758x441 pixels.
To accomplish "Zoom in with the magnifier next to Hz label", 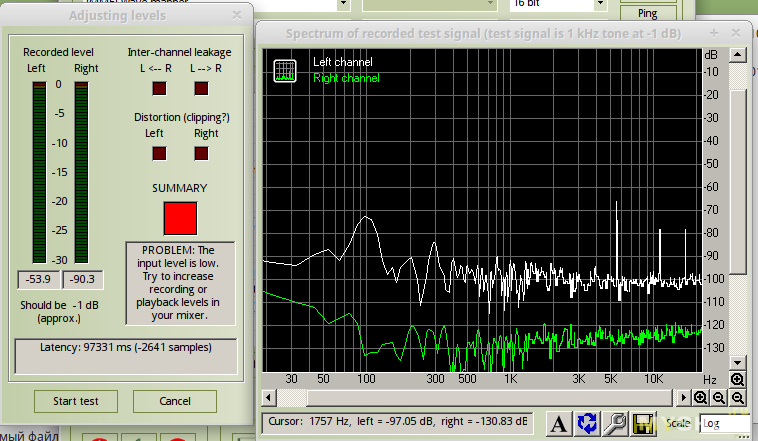I will [x=737, y=379].
